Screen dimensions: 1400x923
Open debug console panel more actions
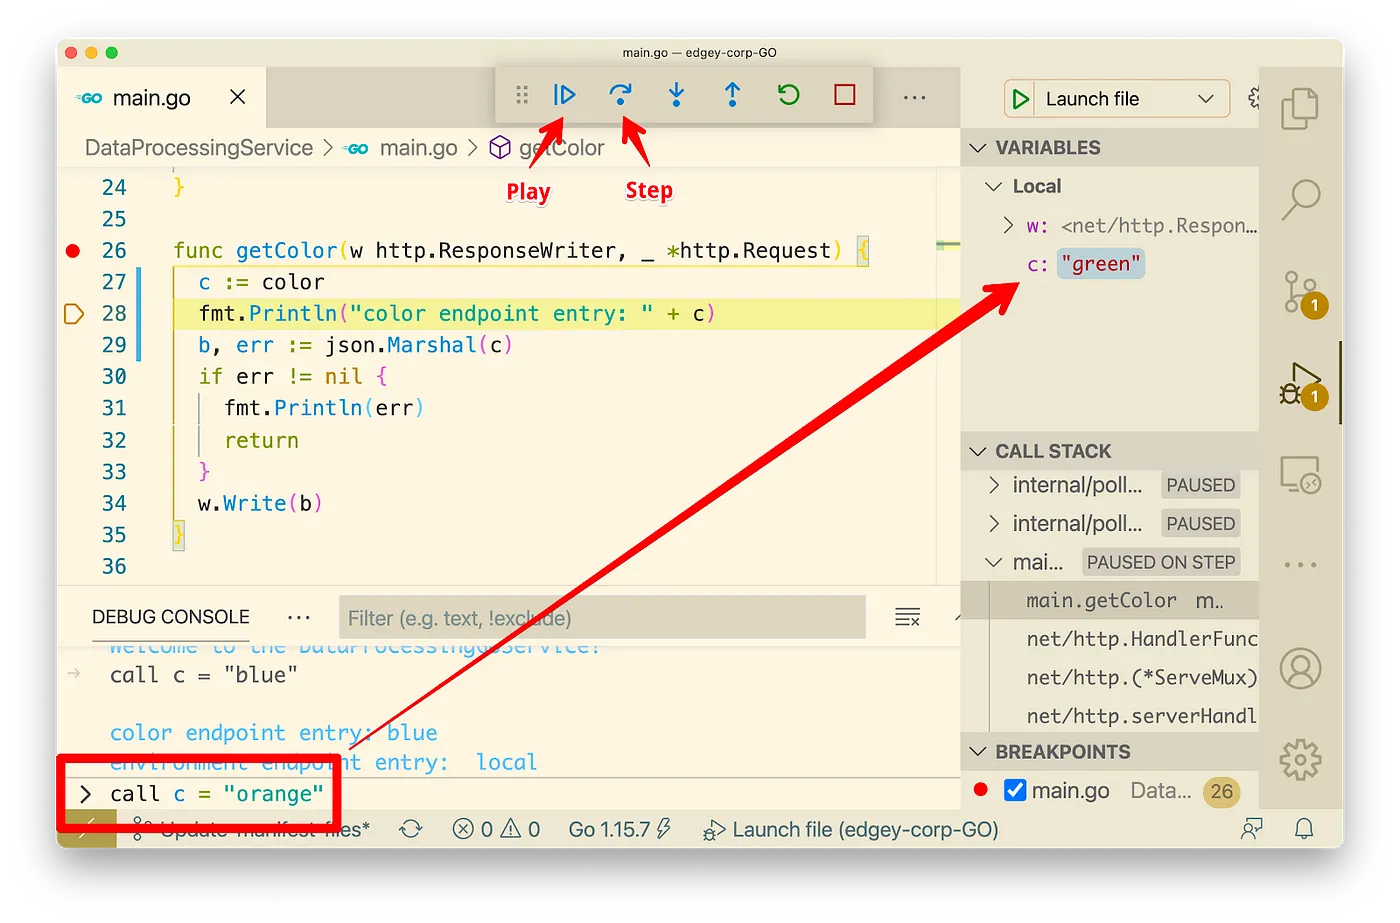(298, 617)
